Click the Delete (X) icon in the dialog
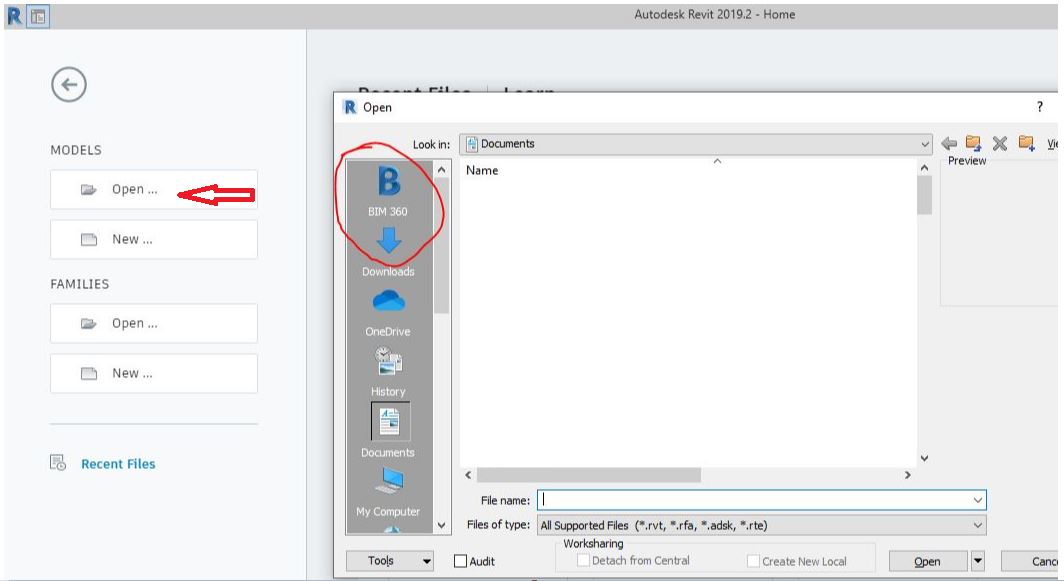1064x581 pixels. click(999, 143)
